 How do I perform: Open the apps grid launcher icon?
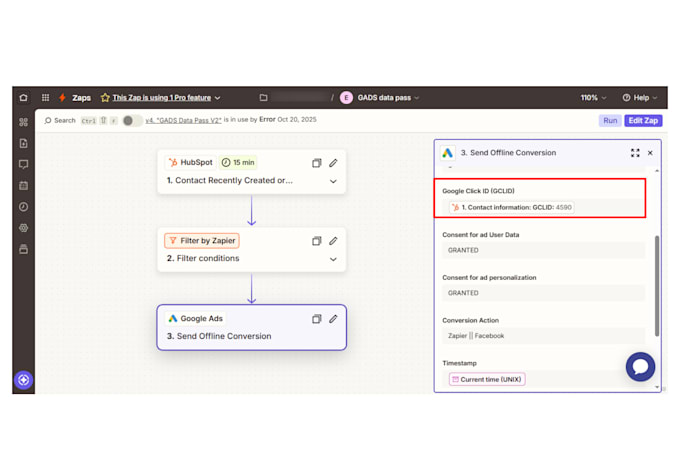[x=45, y=98]
